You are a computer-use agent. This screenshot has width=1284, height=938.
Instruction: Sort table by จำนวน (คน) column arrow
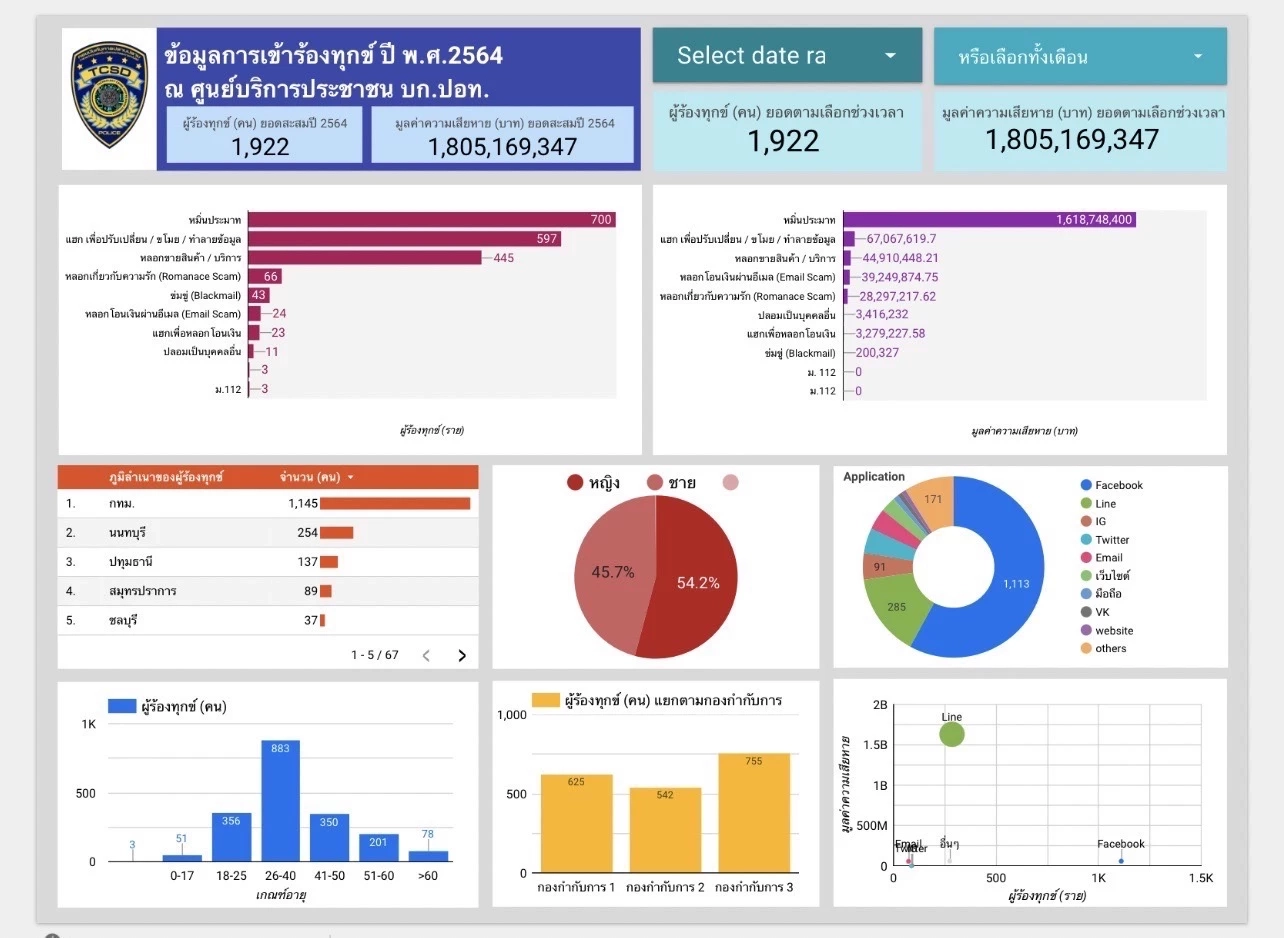351,478
